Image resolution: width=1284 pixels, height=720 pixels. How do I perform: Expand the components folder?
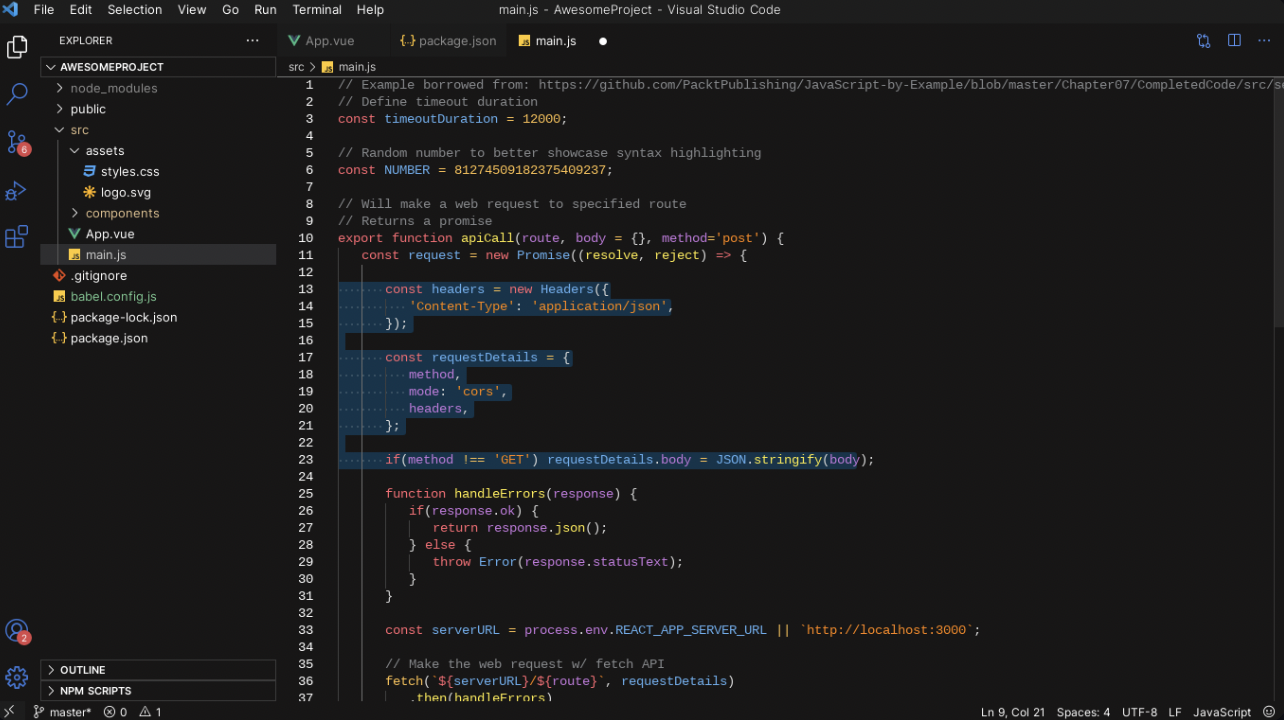tap(158, 213)
